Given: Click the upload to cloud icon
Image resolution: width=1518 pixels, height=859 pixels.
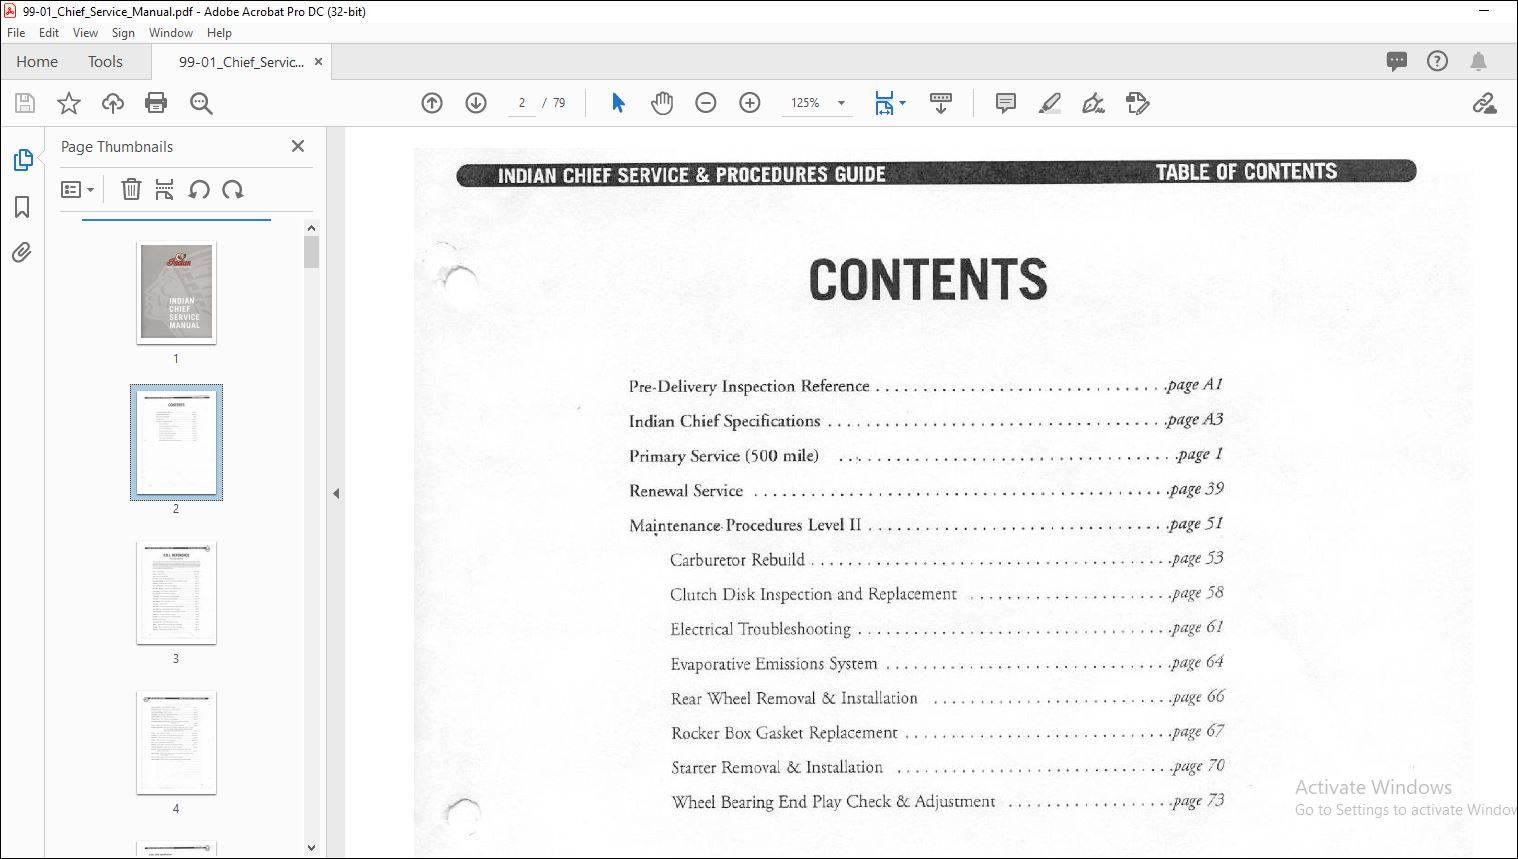Looking at the screenshot, I should [113, 103].
